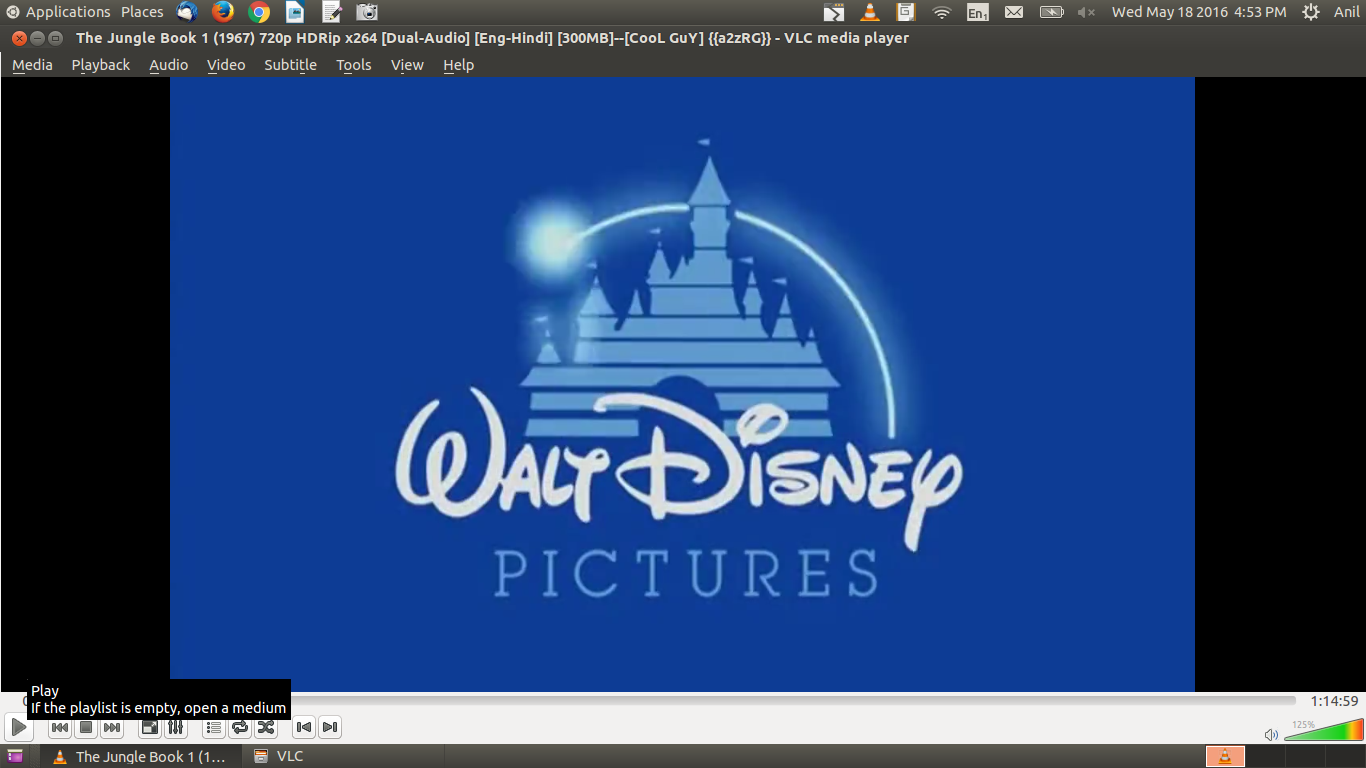Click the Ubuntu logo on top panel
The image size is (1366, 768).
(x=13, y=12)
